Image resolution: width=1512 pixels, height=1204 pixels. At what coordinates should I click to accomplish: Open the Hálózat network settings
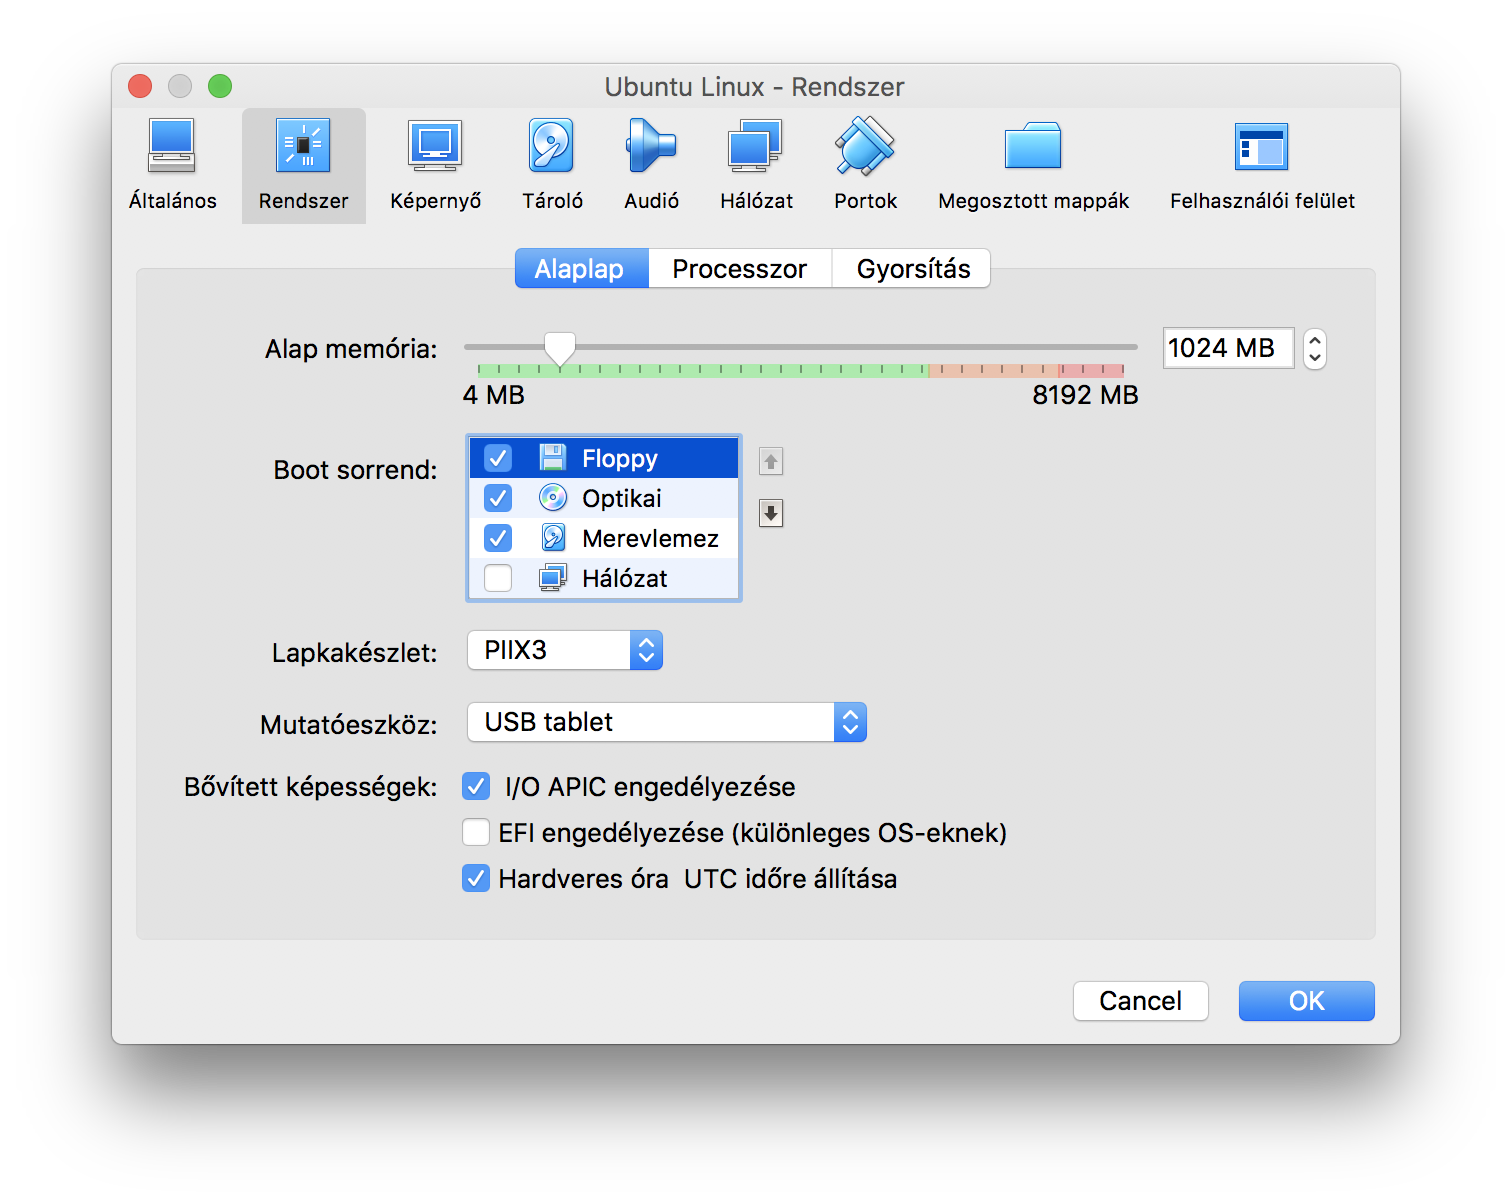[x=756, y=166]
